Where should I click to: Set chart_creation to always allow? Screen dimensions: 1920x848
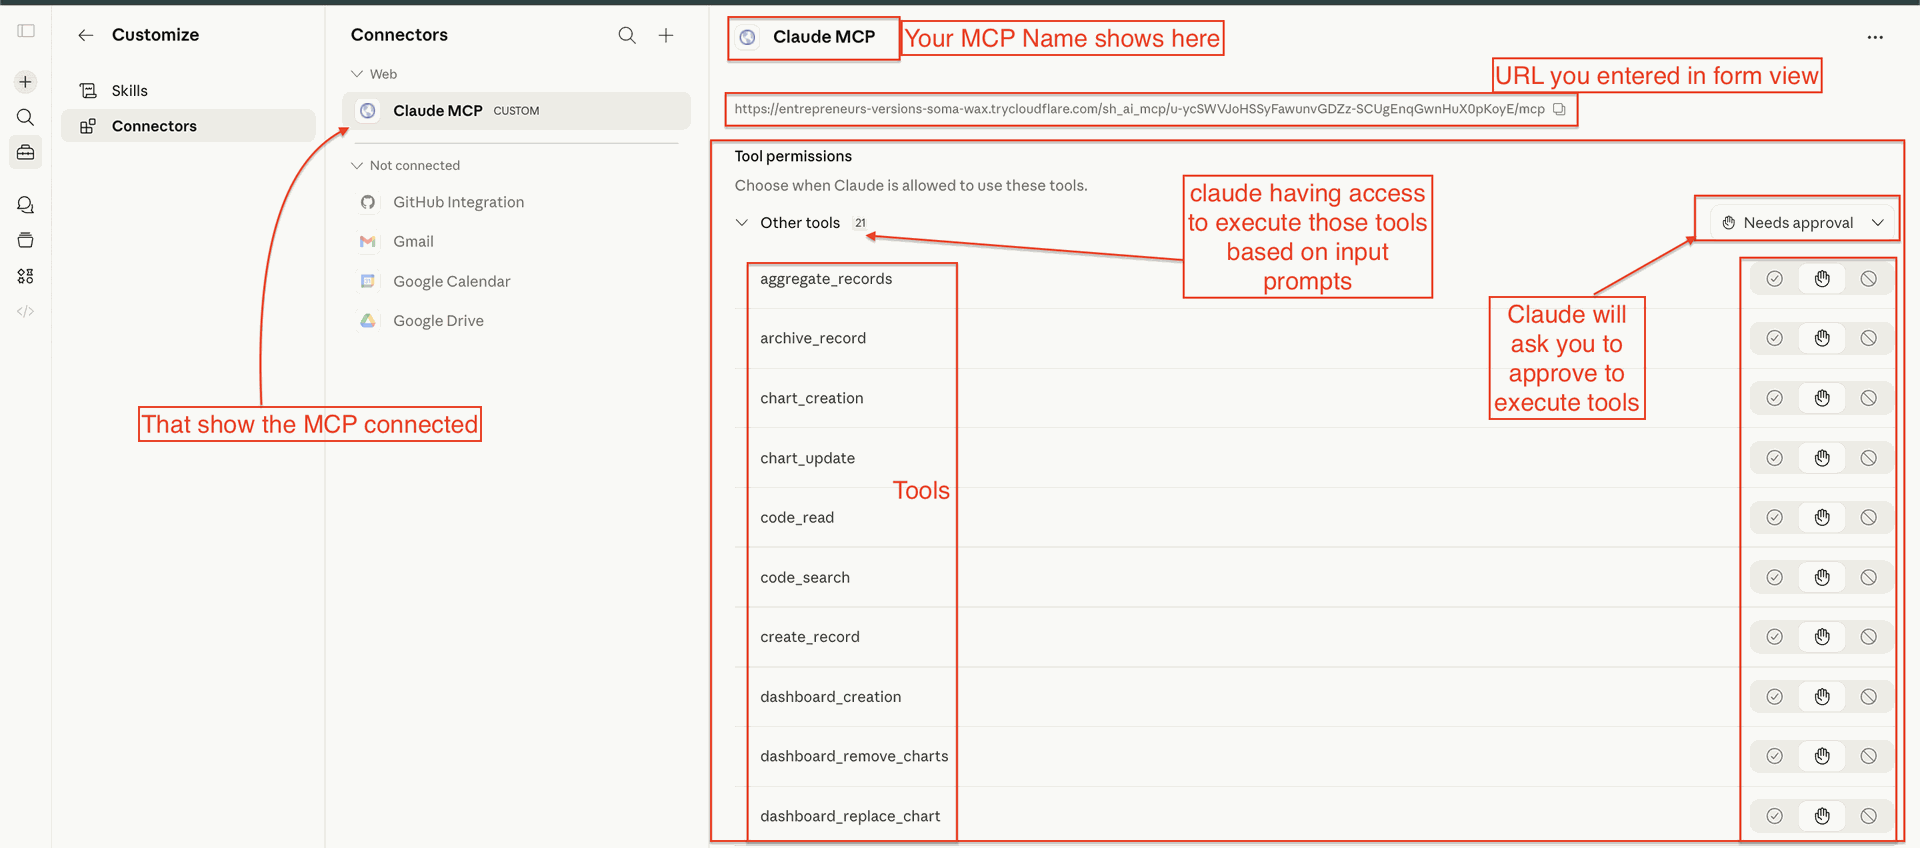1774,398
